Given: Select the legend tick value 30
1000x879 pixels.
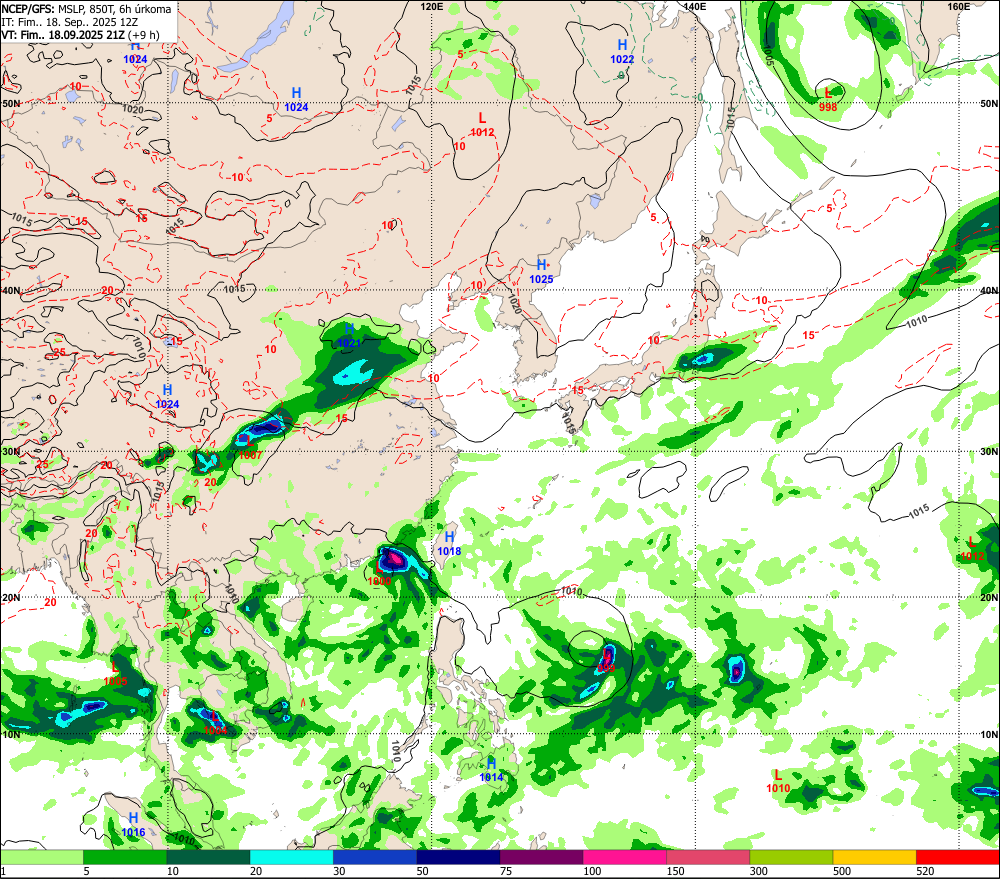Looking at the screenshot, I should pos(339,871).
